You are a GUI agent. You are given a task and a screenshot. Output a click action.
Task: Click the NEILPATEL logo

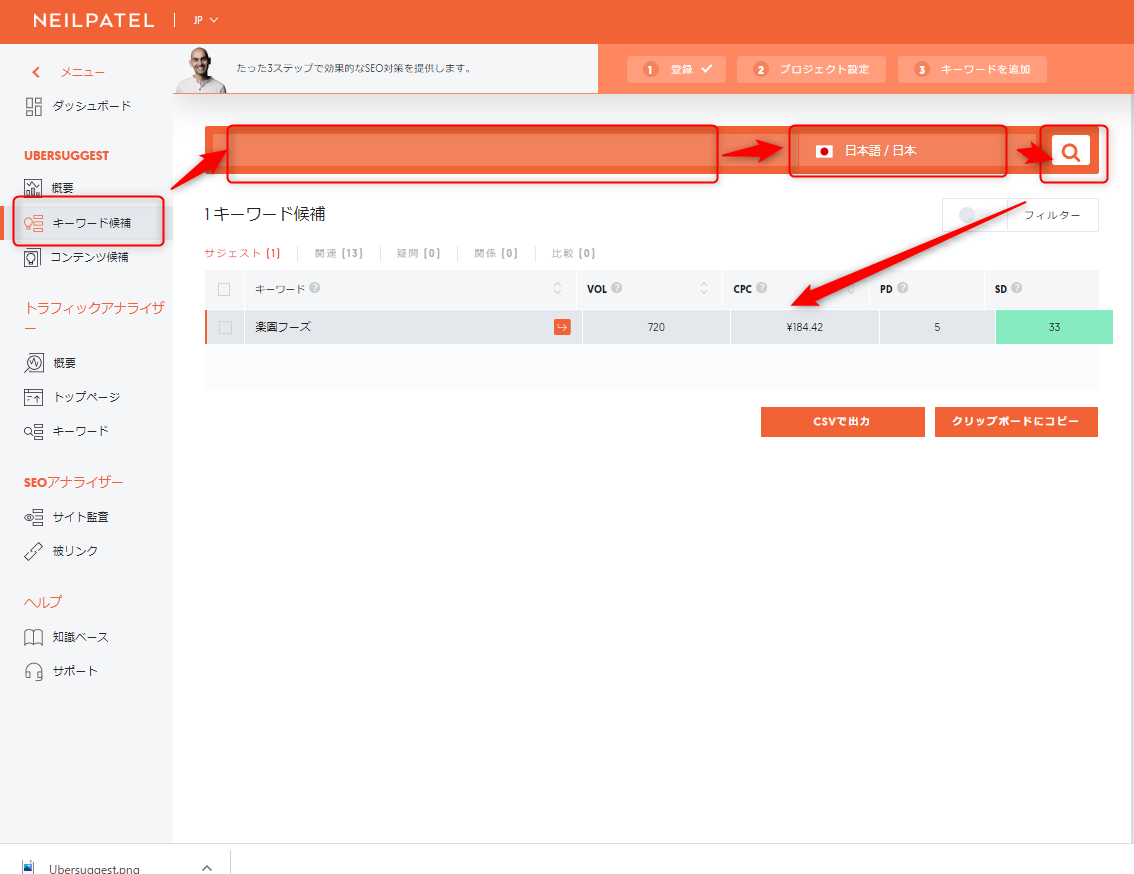[x=94, y=20]
